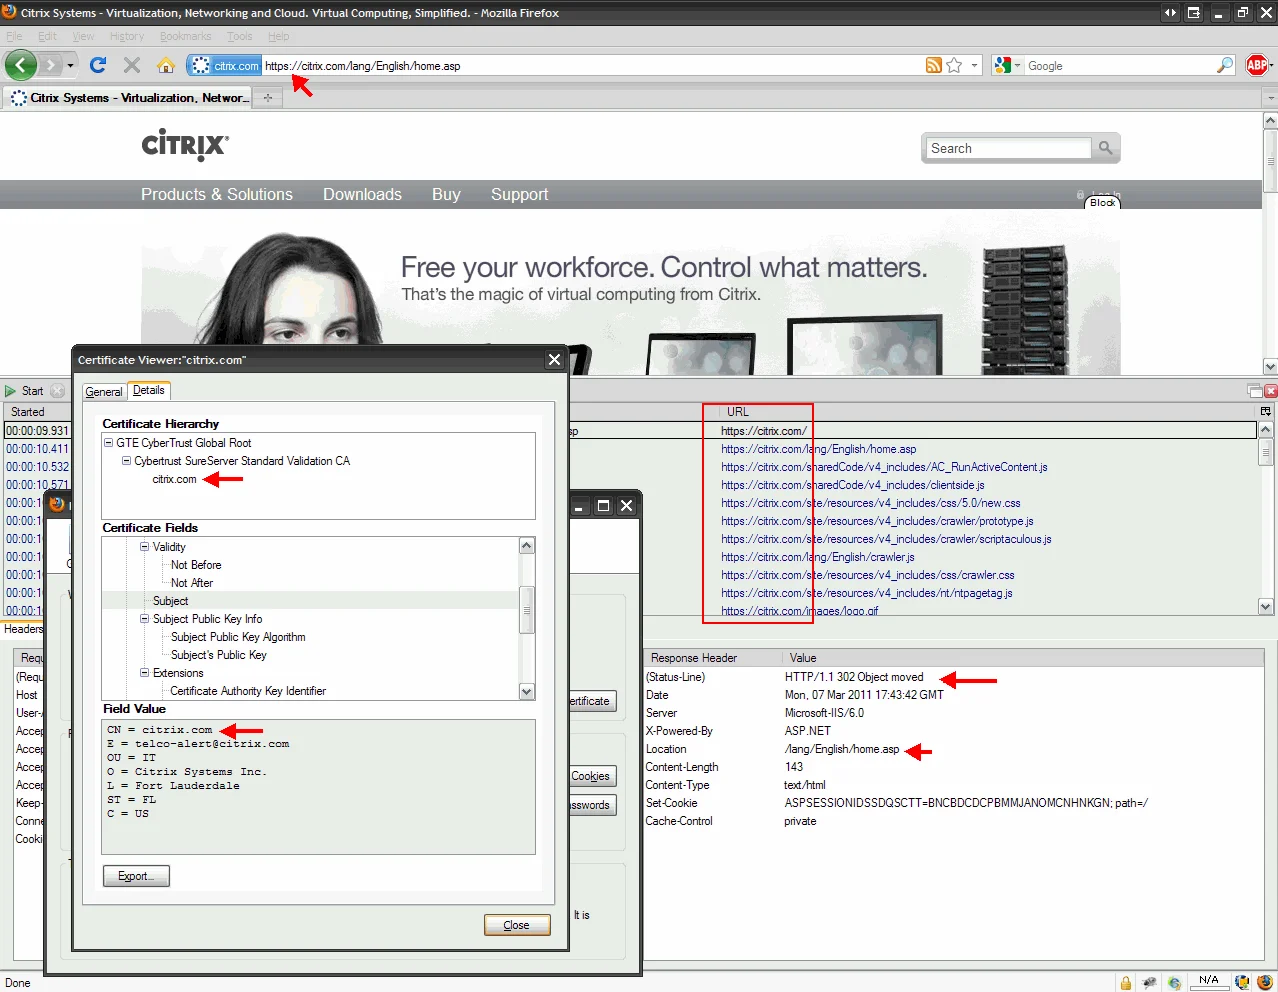Image resolution: width=1278 pixels, height=992 pixels.
Task: Collapse Cybertrust SureServer Standard Validation CA node
Action: [127, 461]
